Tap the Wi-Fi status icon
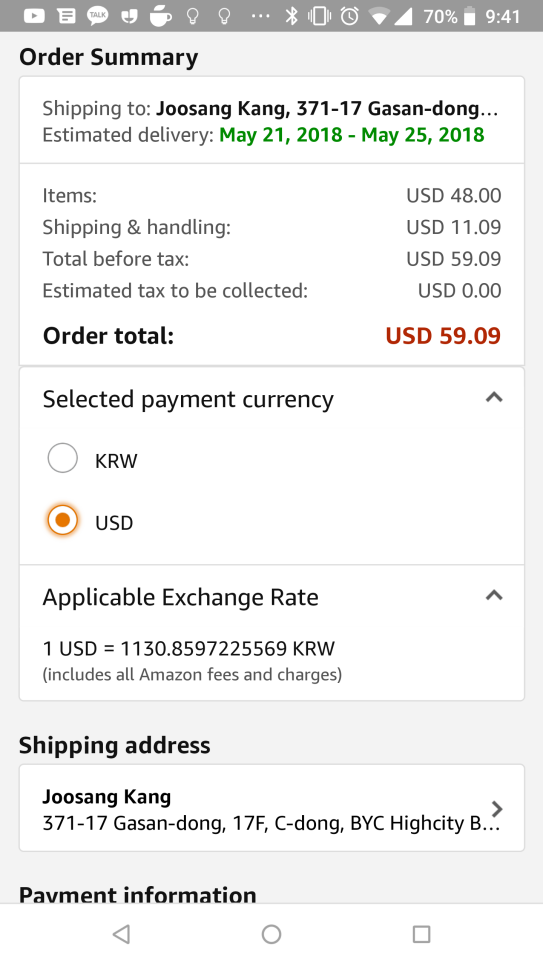 tap(378, 15)
